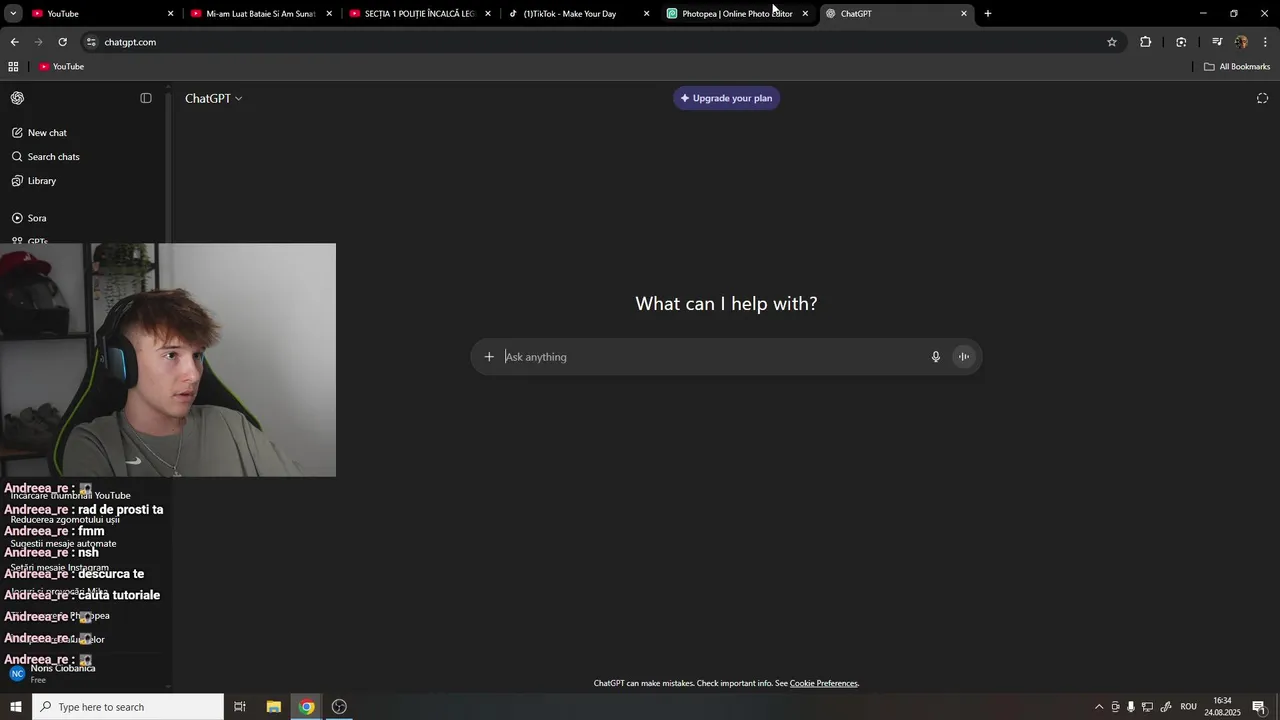Open Cookie Preferences link
This screenshot has width=1280, height=720.
pyautogui.click(x=824, y=684)
